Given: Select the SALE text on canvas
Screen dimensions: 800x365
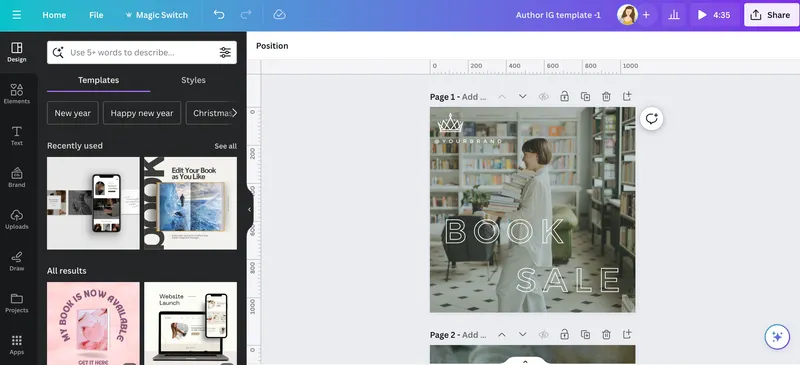Looking at the screenshot, I should [568, 280].
